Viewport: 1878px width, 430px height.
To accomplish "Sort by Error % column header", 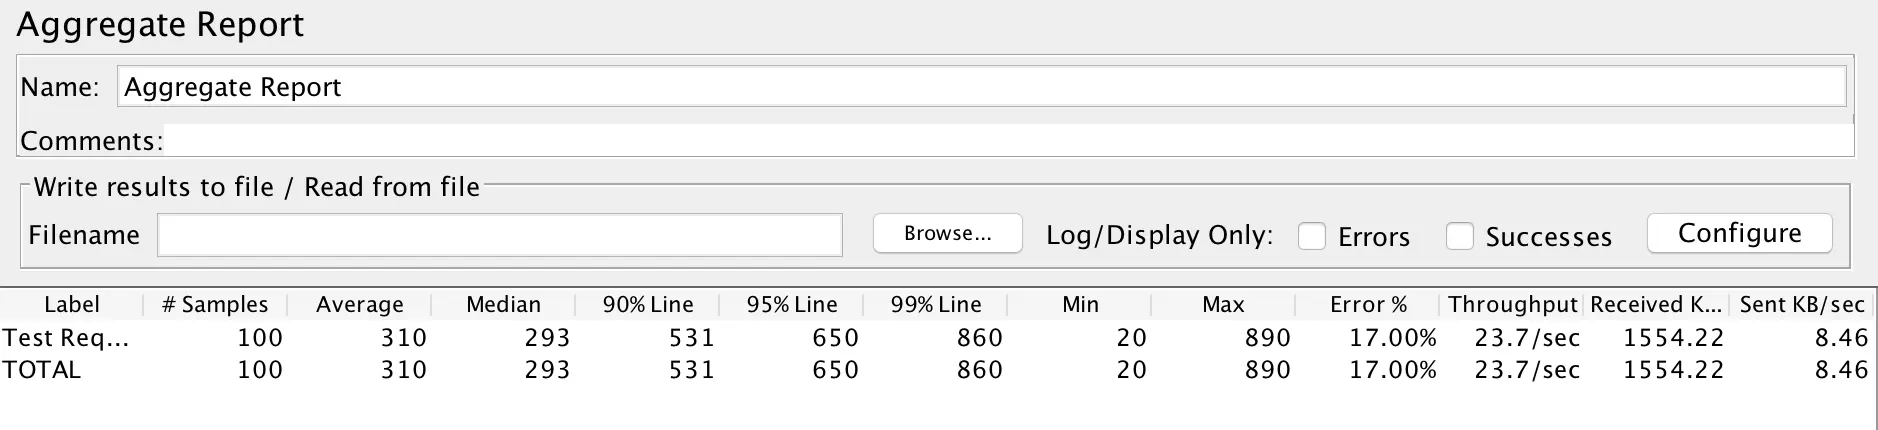I will [1367, 304].
